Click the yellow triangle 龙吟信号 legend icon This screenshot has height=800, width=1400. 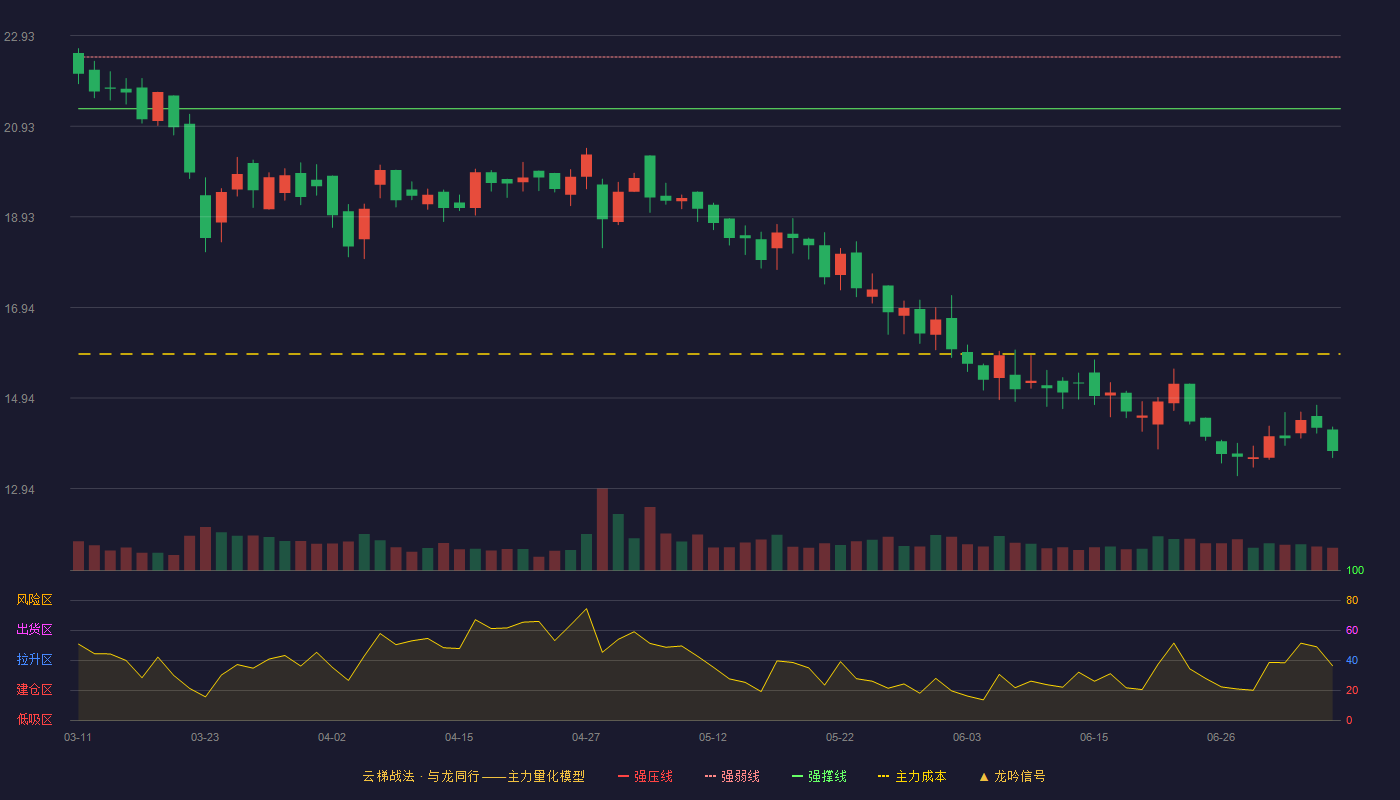984,776
